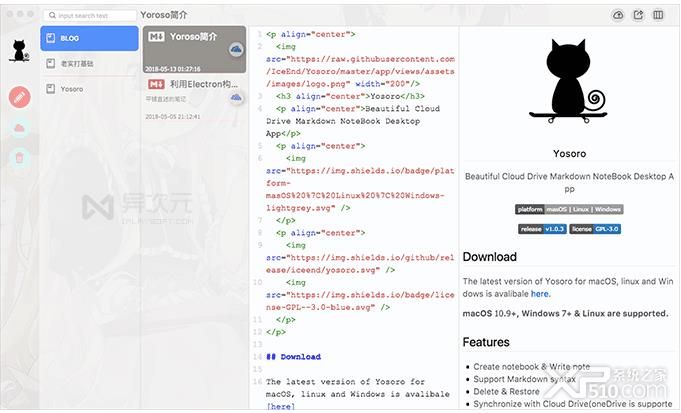This screenshot has height=413, width=681.
Task: Select the 老实打基础 notebook
Action: [x=89, y=64]
